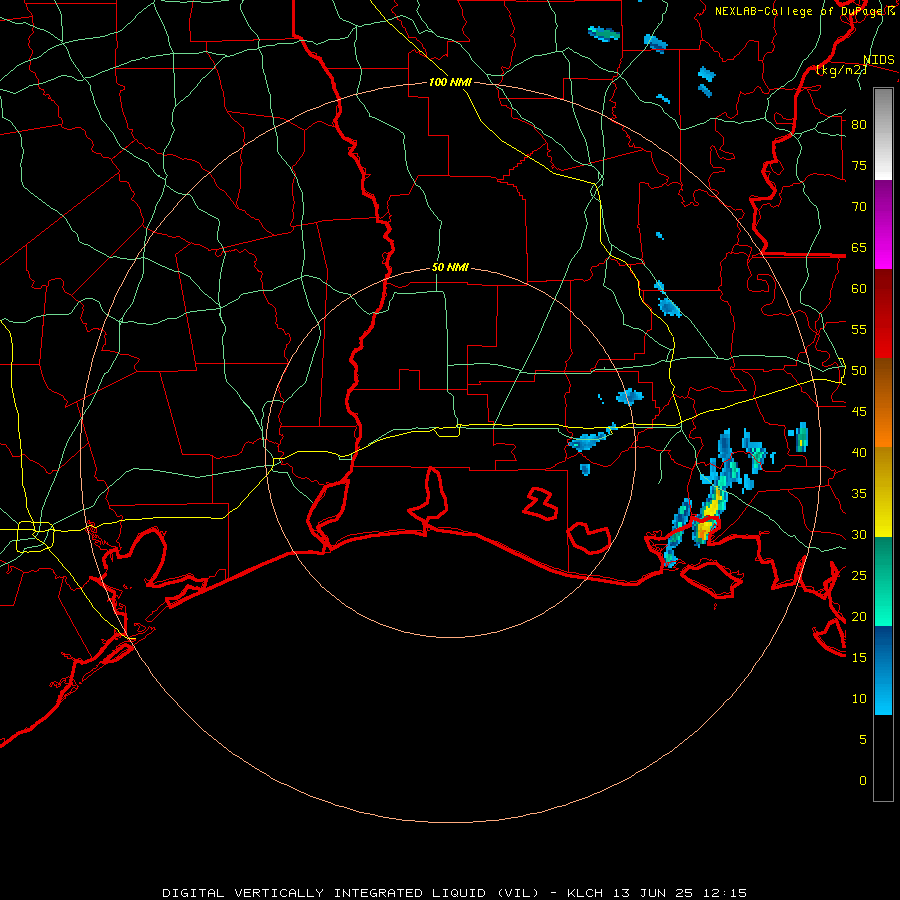Image resolution: width=900 pixels, height=900 pixels.
Task: Click the Digital Vertically Integrated Liquid title text
Action: click(x=351, y=893)
